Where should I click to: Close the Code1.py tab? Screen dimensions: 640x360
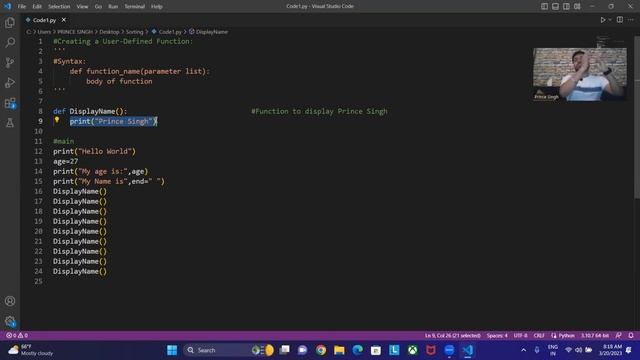(x=64, y=20)
